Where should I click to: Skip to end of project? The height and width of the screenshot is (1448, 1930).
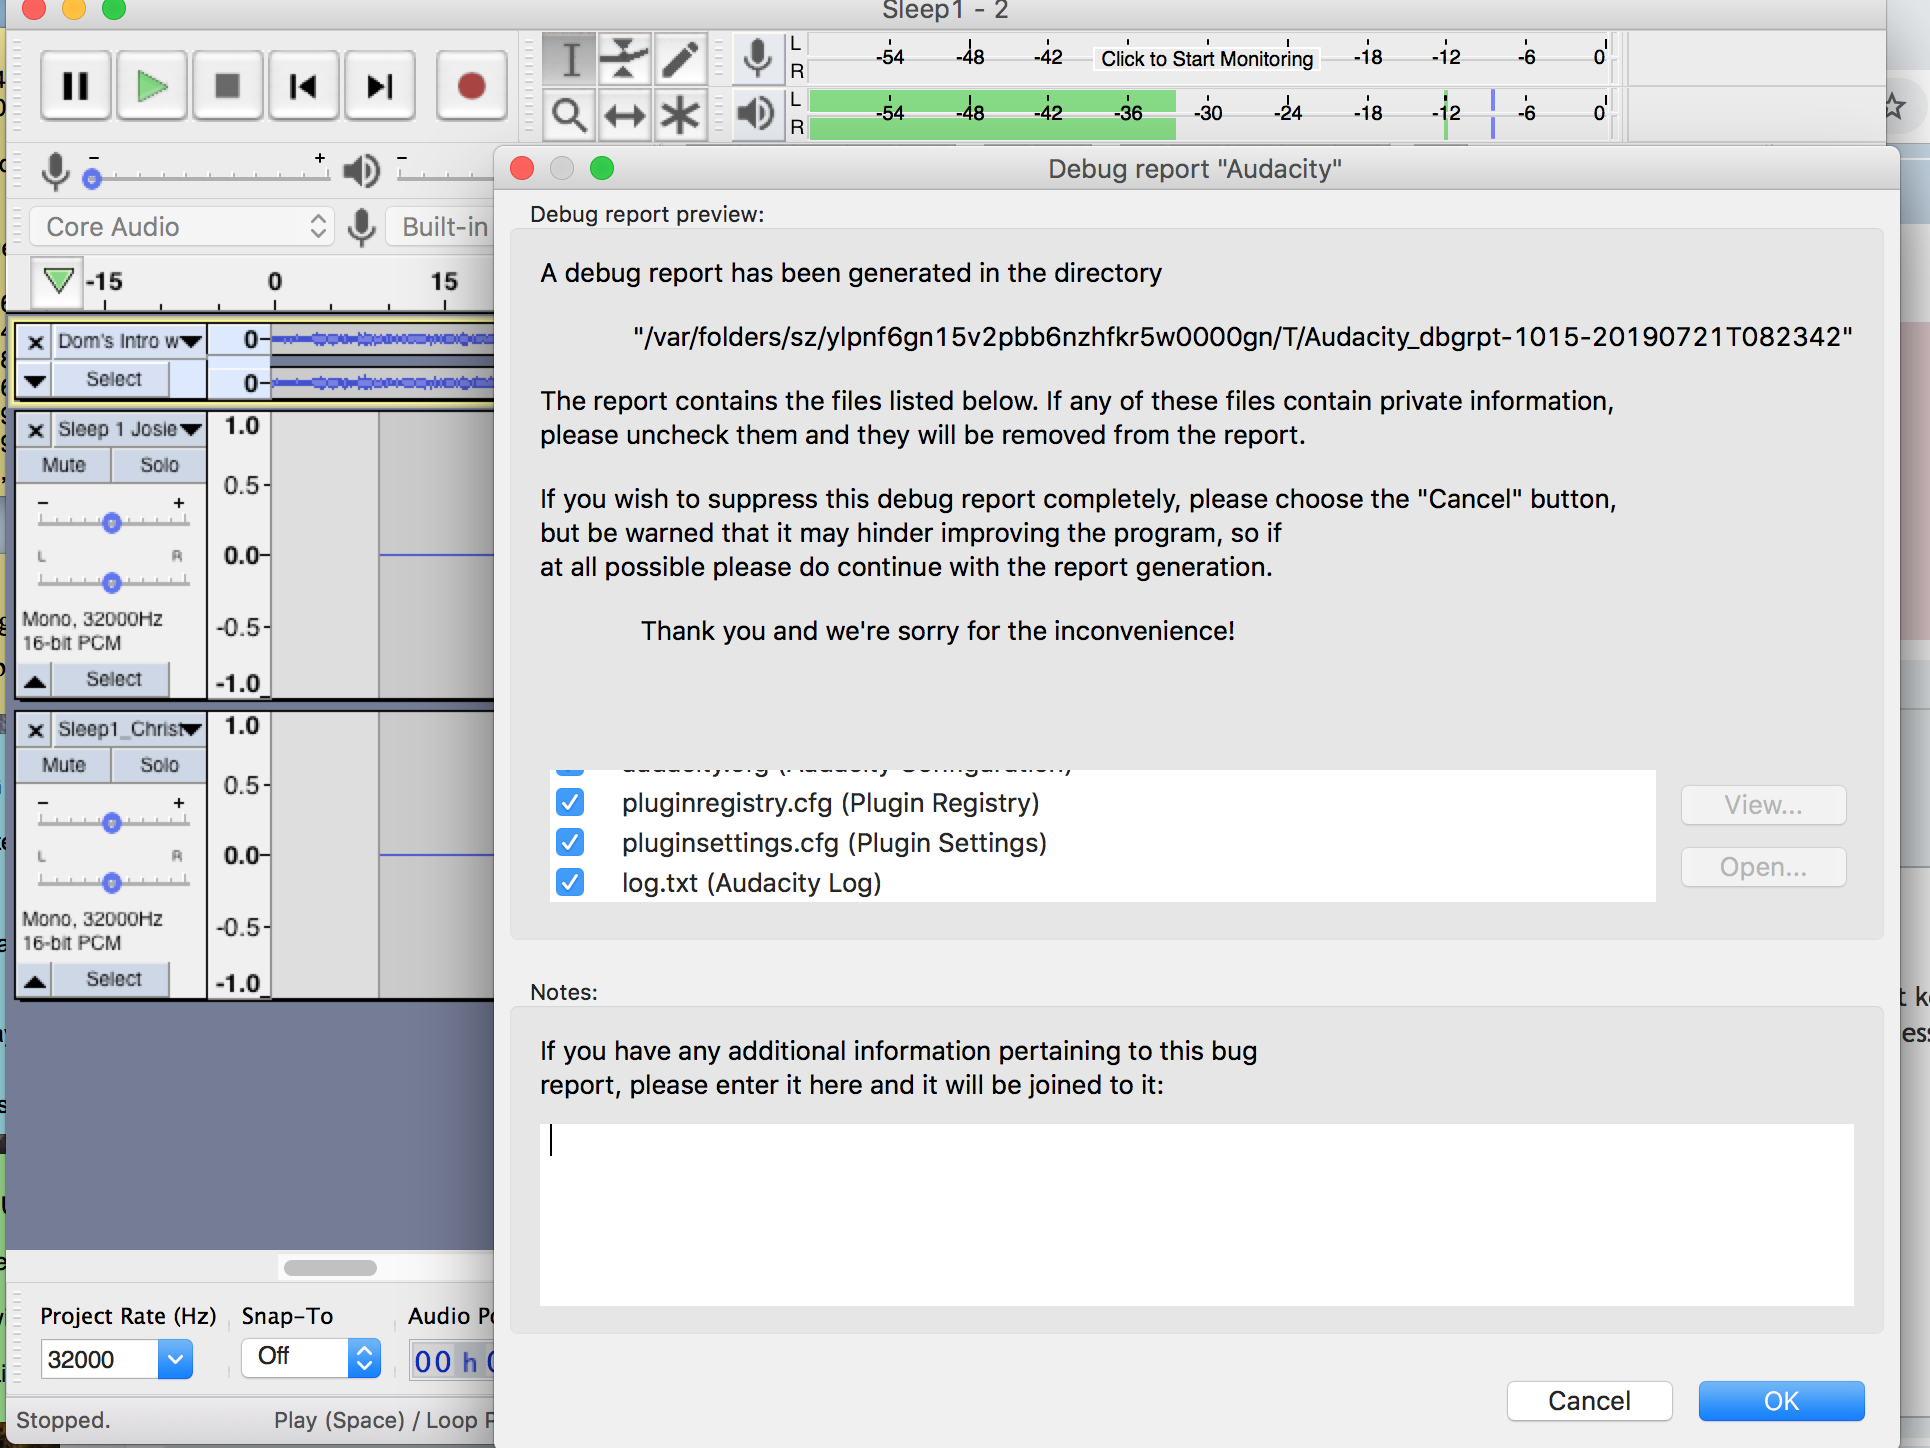(379, 86)
